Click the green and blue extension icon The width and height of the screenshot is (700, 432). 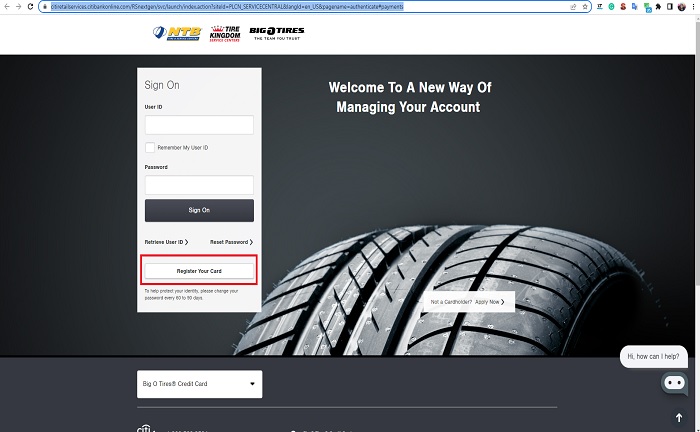647,7
